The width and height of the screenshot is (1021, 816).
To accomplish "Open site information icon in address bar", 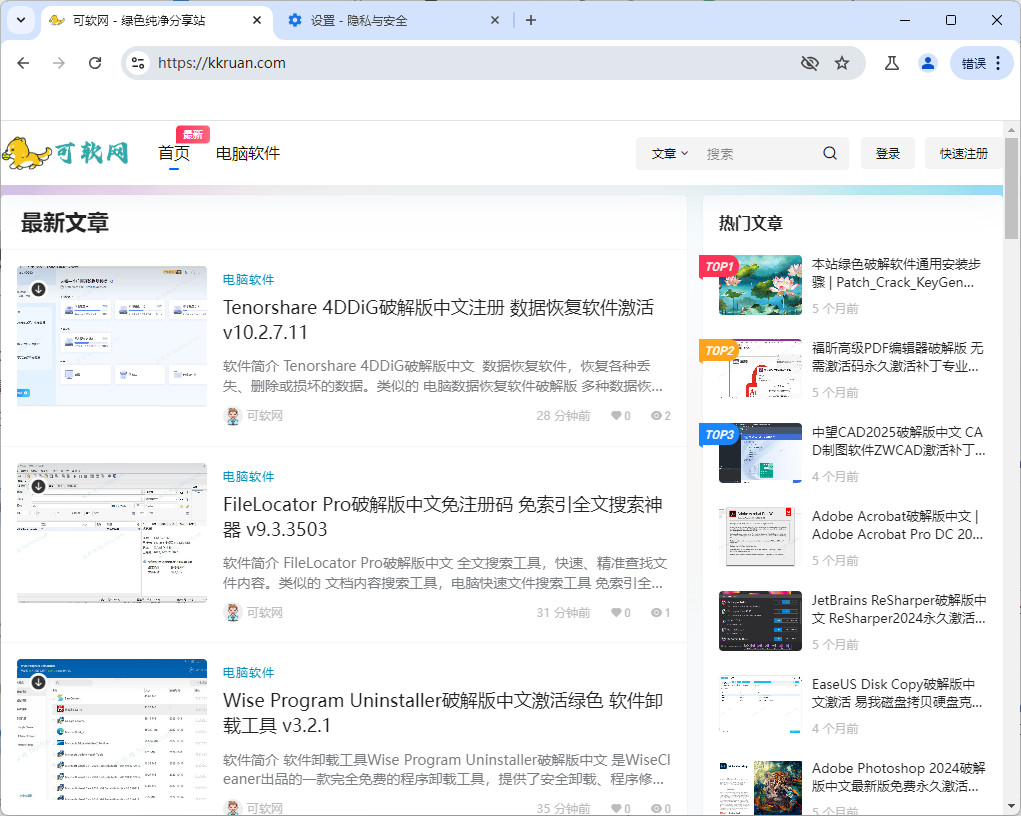I will 138,63.
